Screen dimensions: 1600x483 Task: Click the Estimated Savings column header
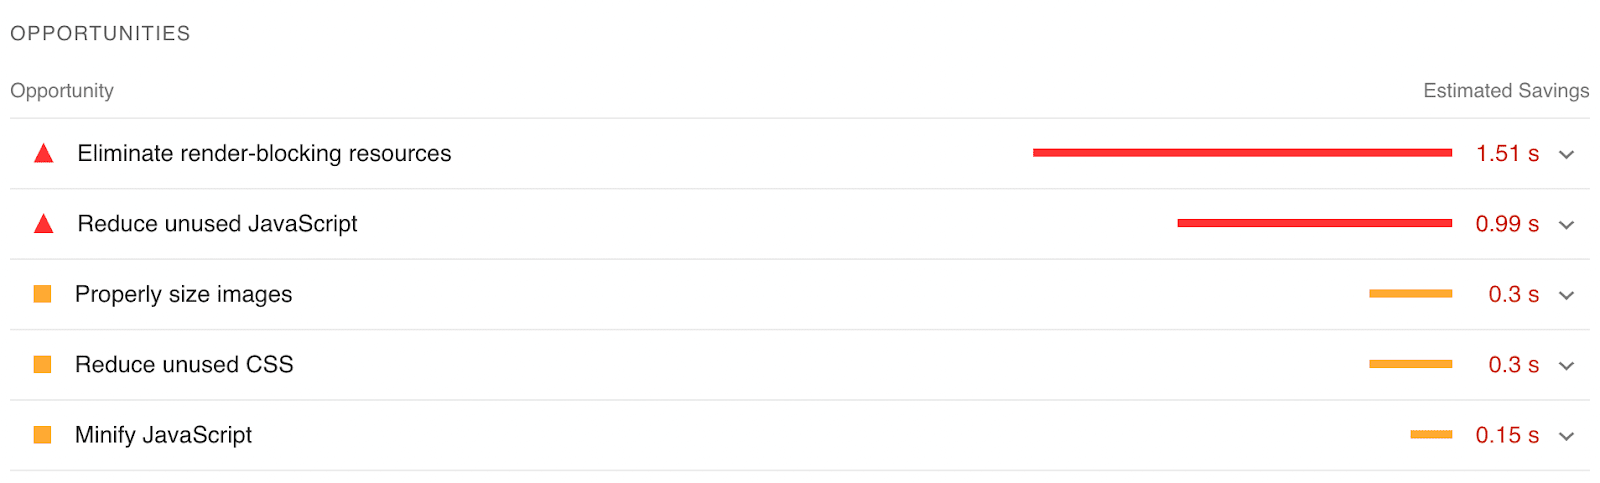[1505, 91]
